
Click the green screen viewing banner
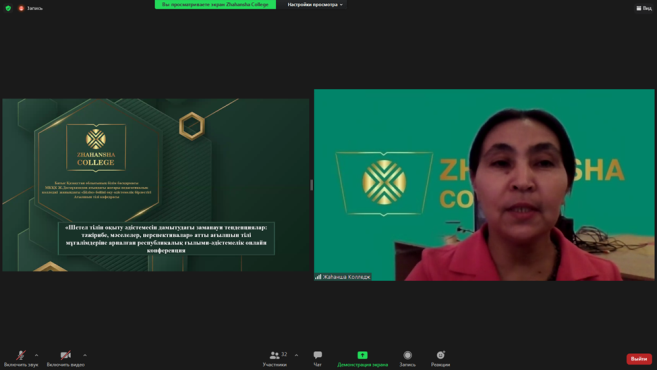coord(215,5)
